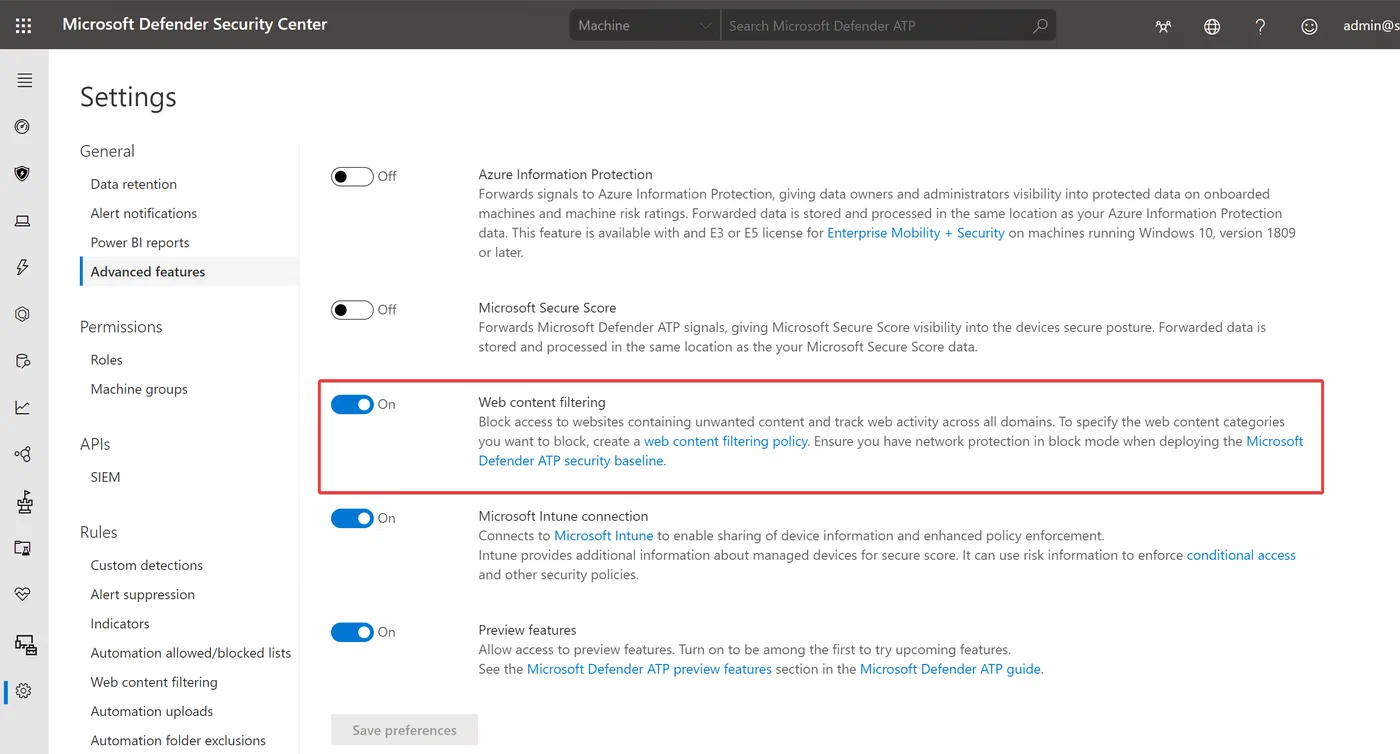The height and width of the screenshot is (754, 1400).
Task: Open Alert suppression rules
Action: tap(143, 594)
